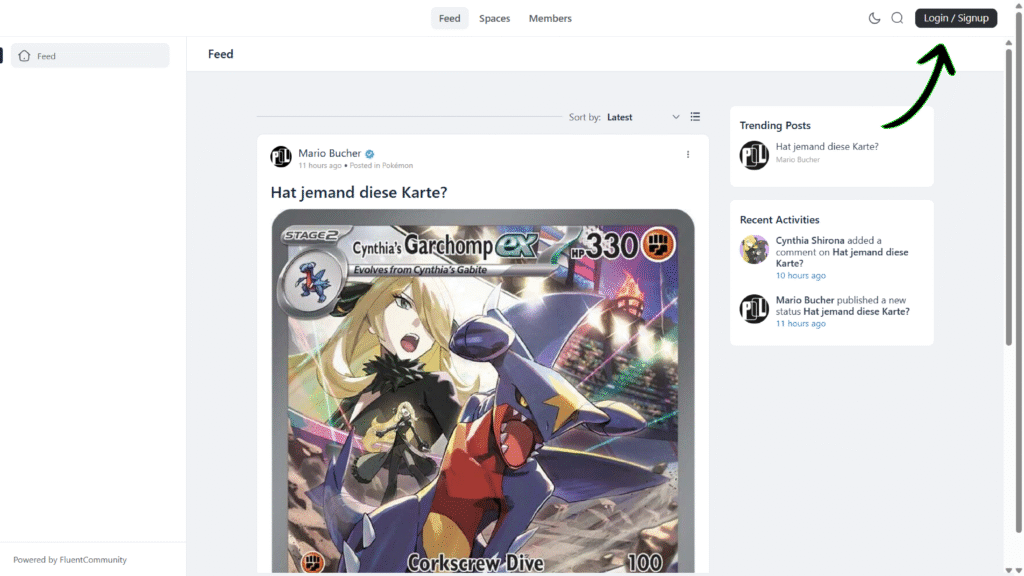Open the post linked in Cynthia's comment activity
The height and width of the screenshot is (576, 1024).
click(x=842, y=258)
